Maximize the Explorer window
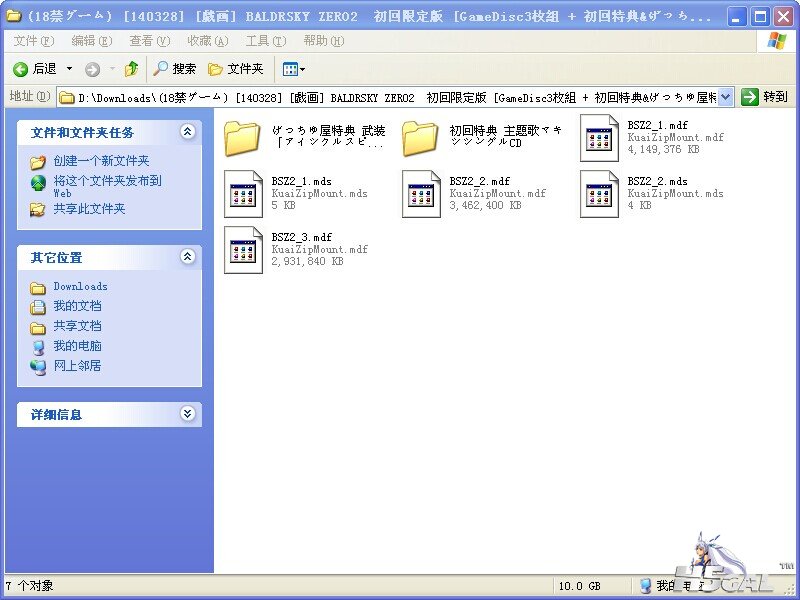This screenshot has height=600, width=800. [760, 17]
